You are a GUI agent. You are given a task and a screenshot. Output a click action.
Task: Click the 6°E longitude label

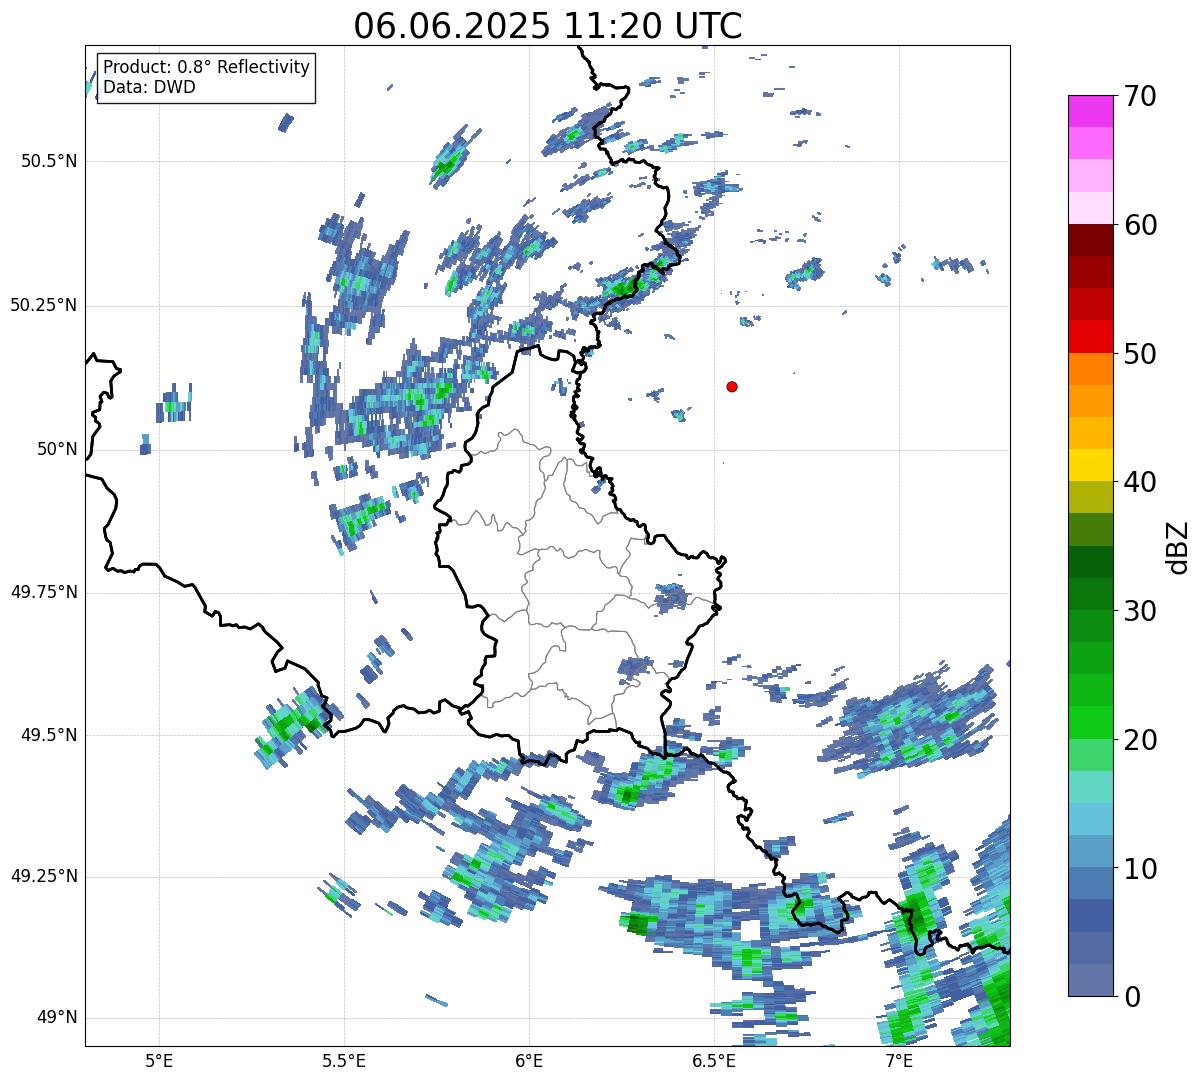coord(529,1060)
